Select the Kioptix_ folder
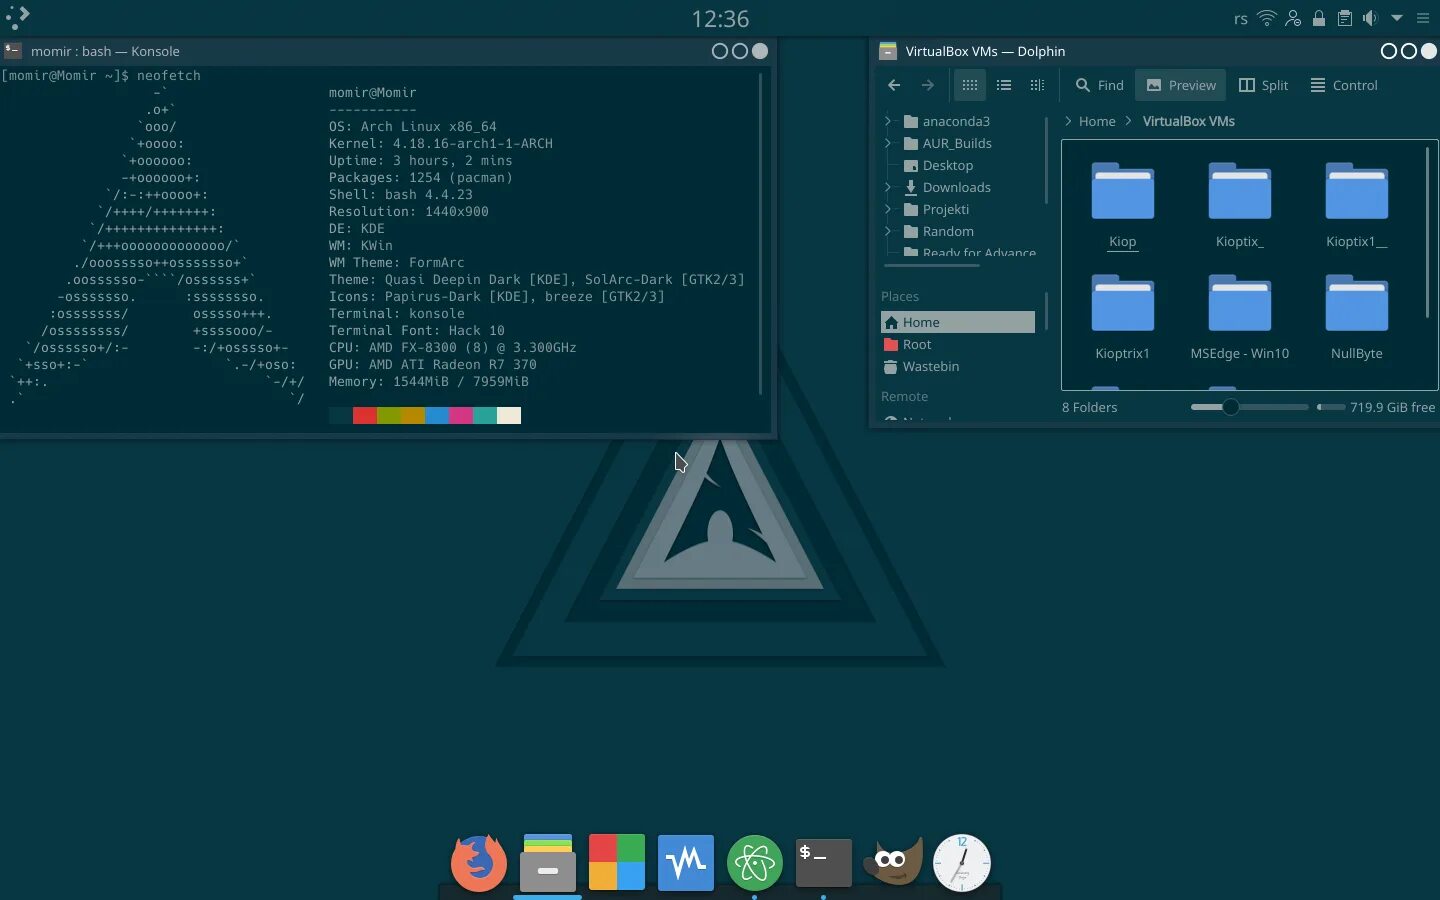 (x=1239, y=204)
